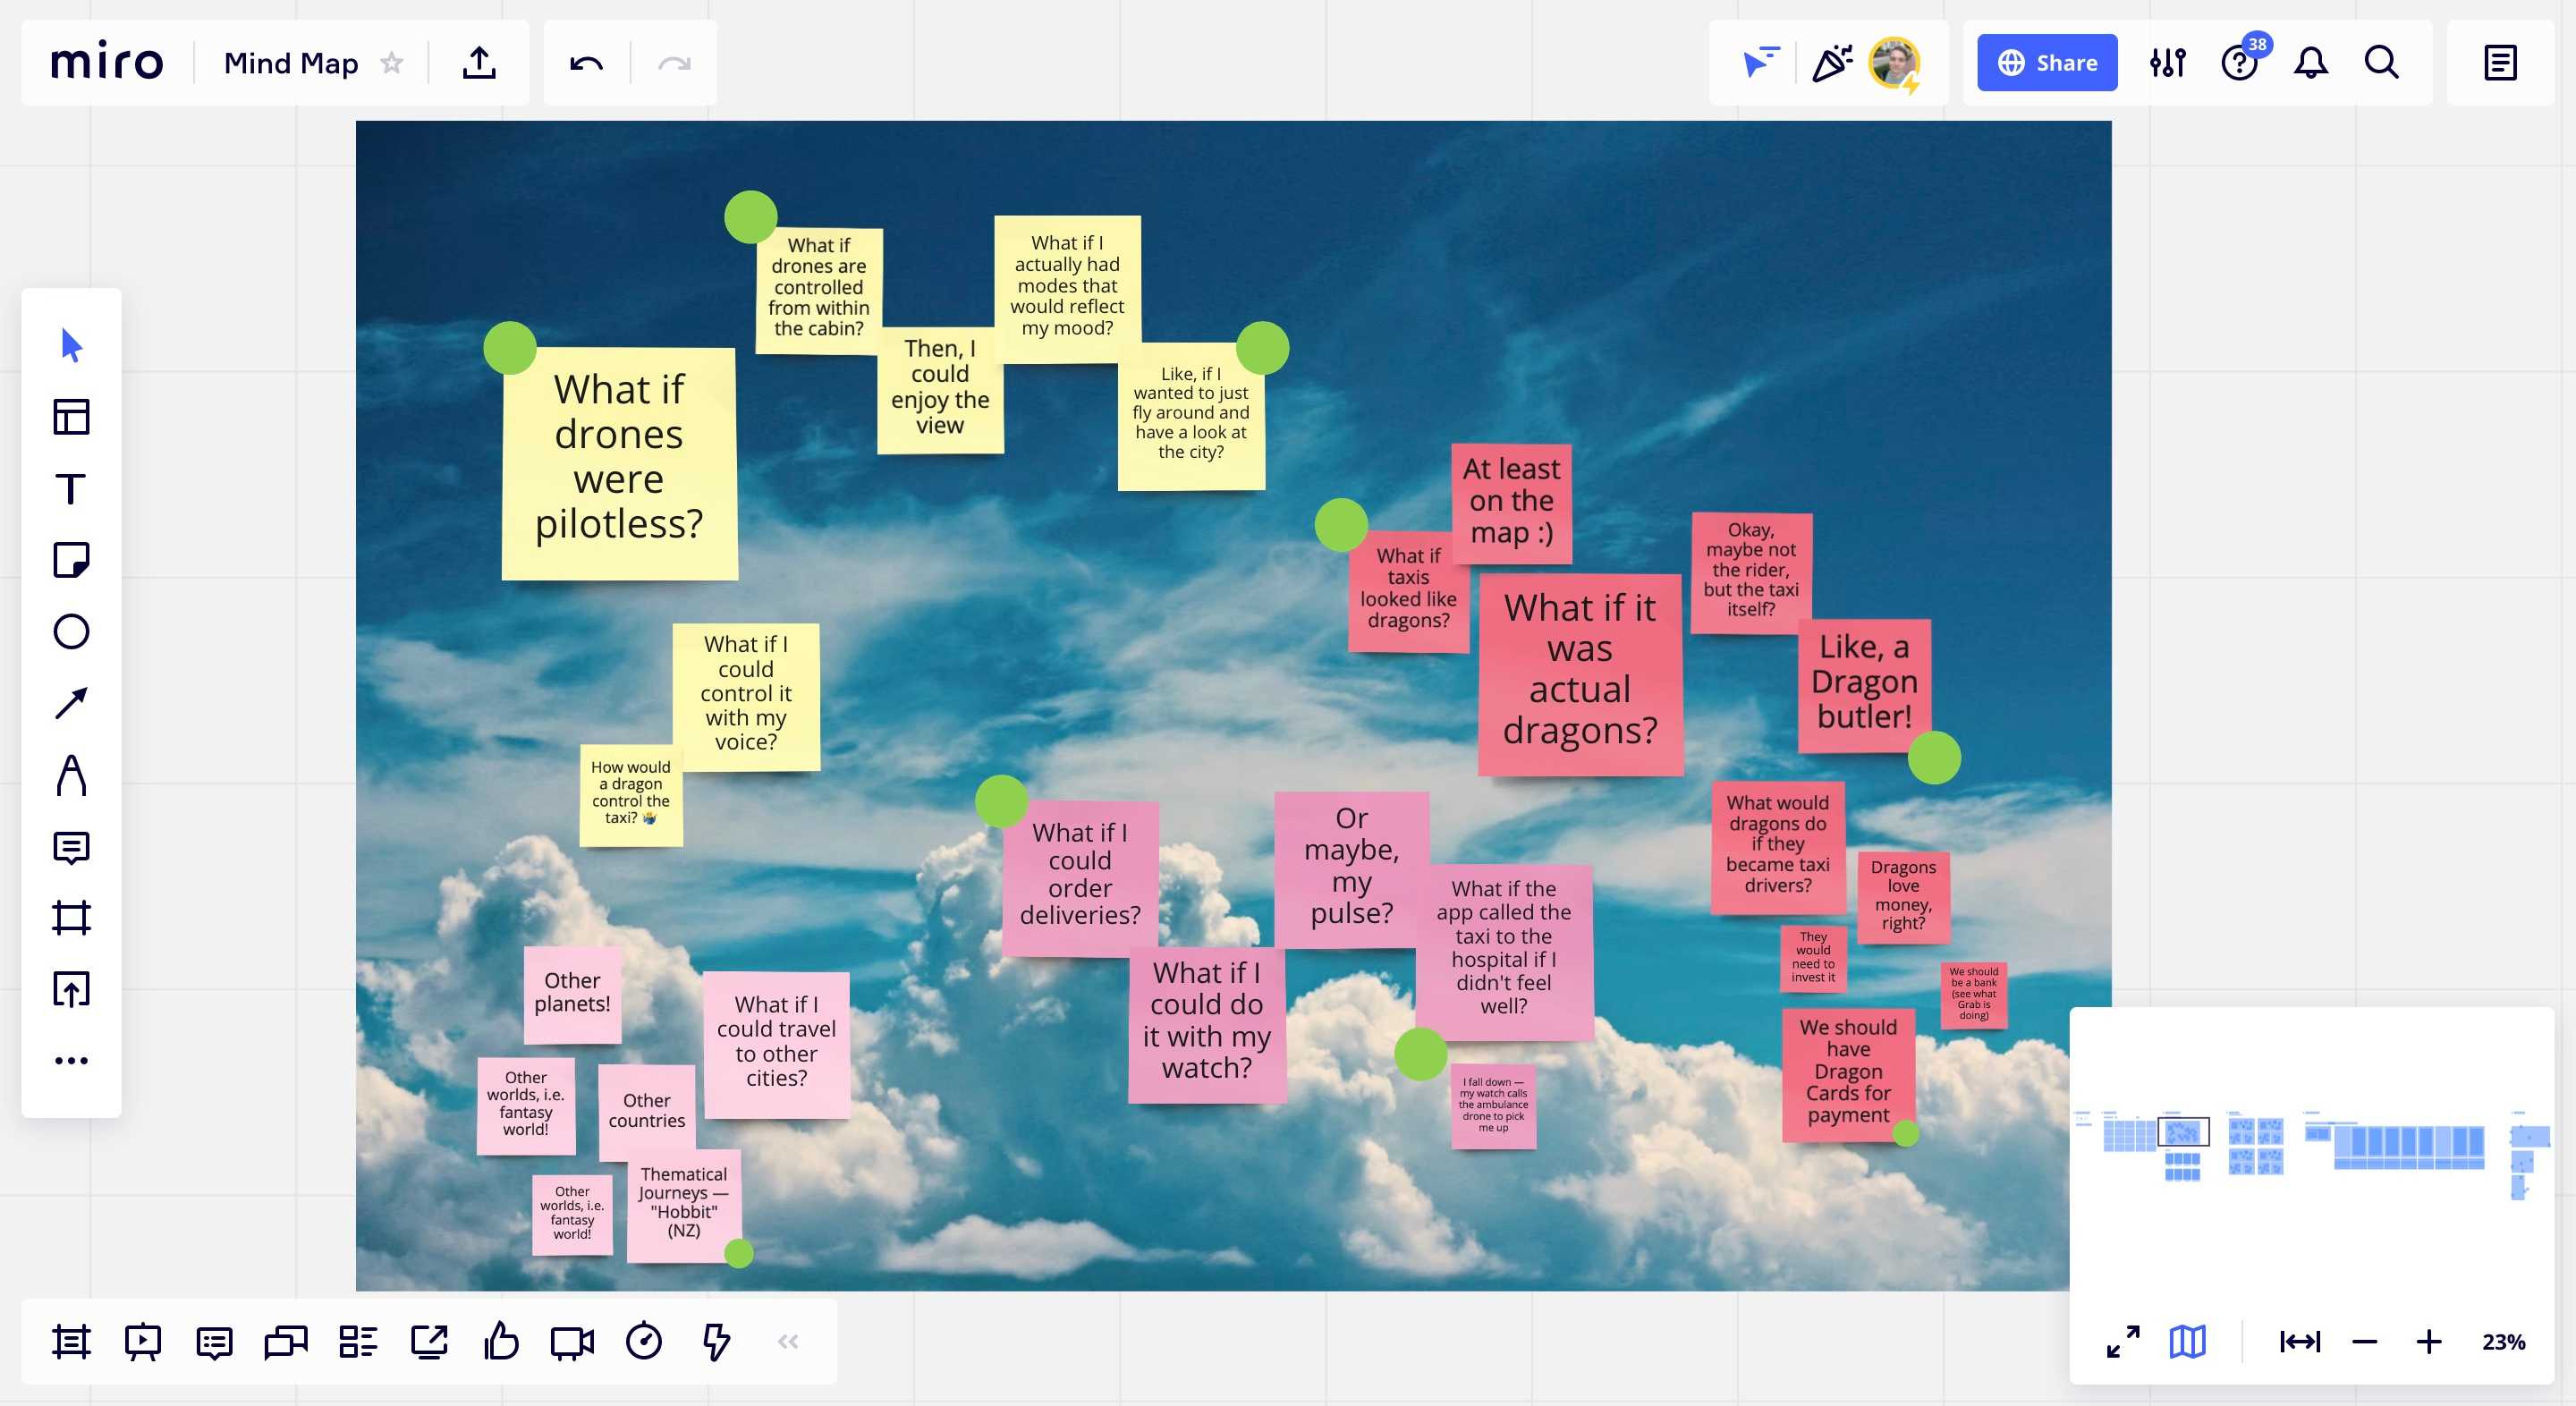The image size is (2576, 1406).
Task: Collapse the bottom toolbar
Action: pos(788,1341)
